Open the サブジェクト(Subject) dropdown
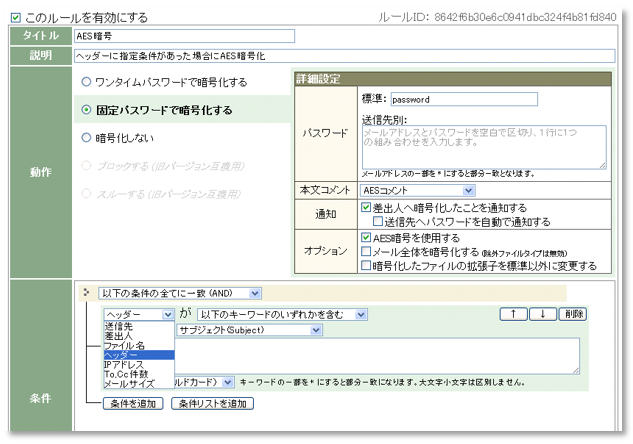The image size is (633, 444). pos(249,330)
